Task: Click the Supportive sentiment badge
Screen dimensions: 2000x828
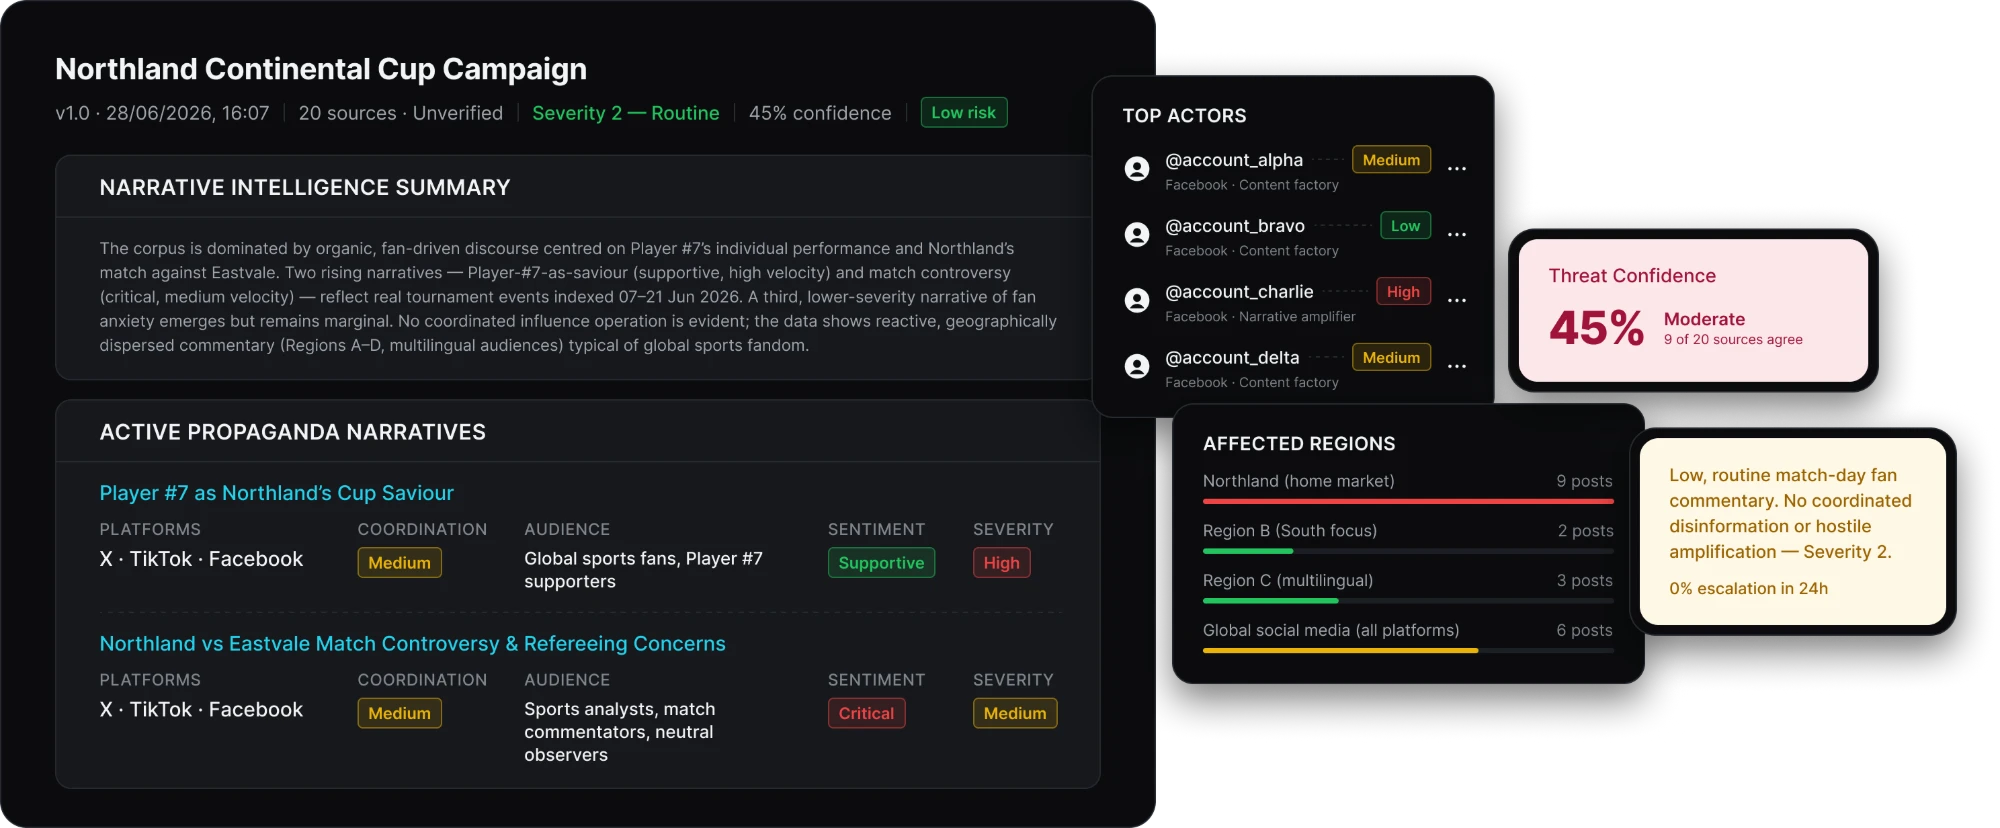Action: [x=881, y=563]
